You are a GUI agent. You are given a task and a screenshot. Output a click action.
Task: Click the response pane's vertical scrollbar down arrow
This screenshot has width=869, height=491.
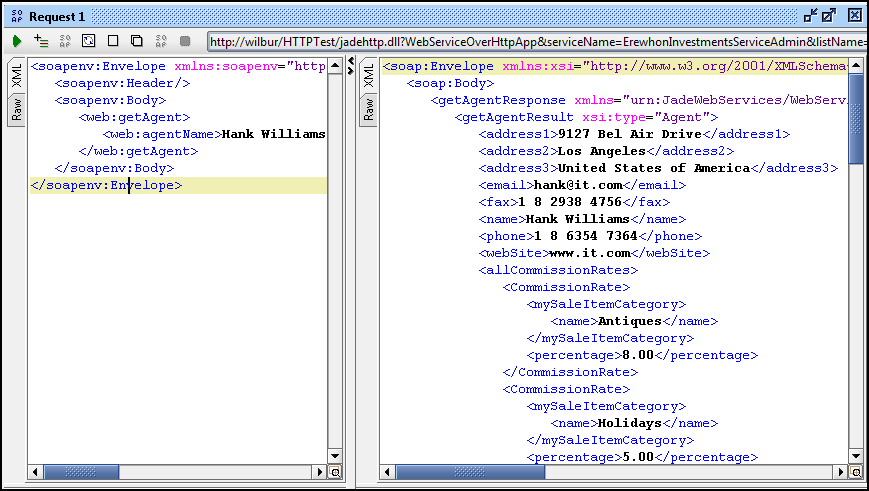856,456
